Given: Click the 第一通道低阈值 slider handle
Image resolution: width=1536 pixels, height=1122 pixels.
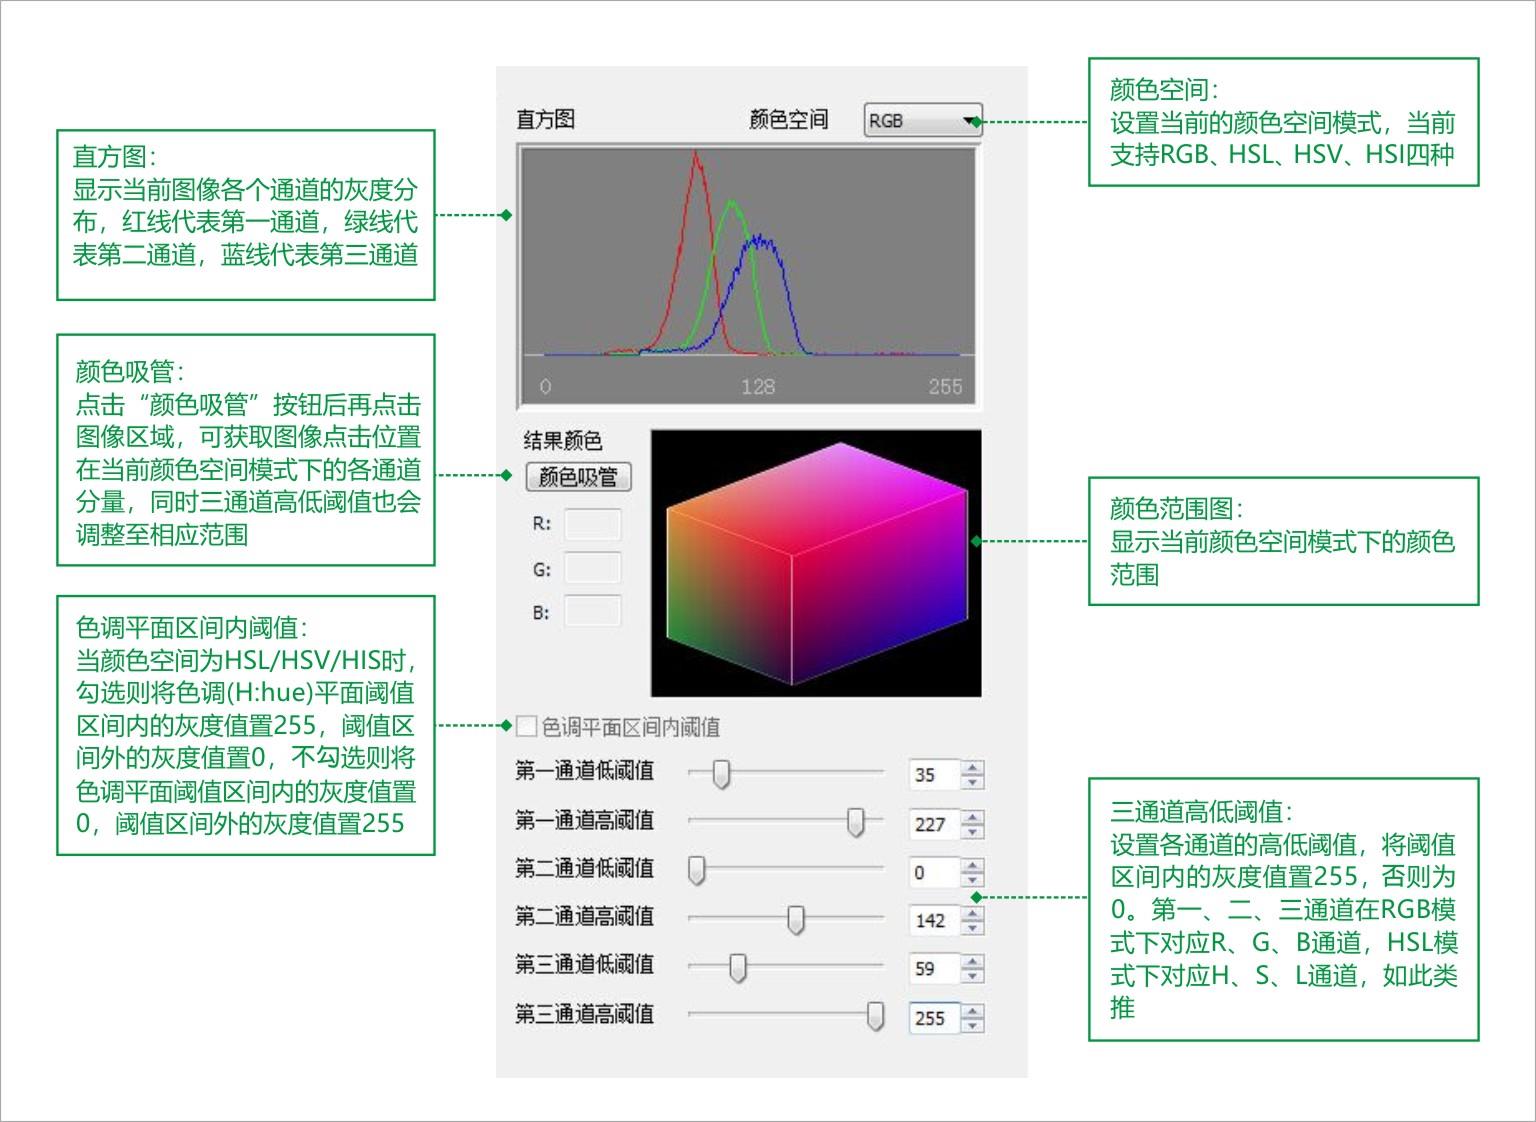Looking at the screenshot, I should (x=721, y=773).
